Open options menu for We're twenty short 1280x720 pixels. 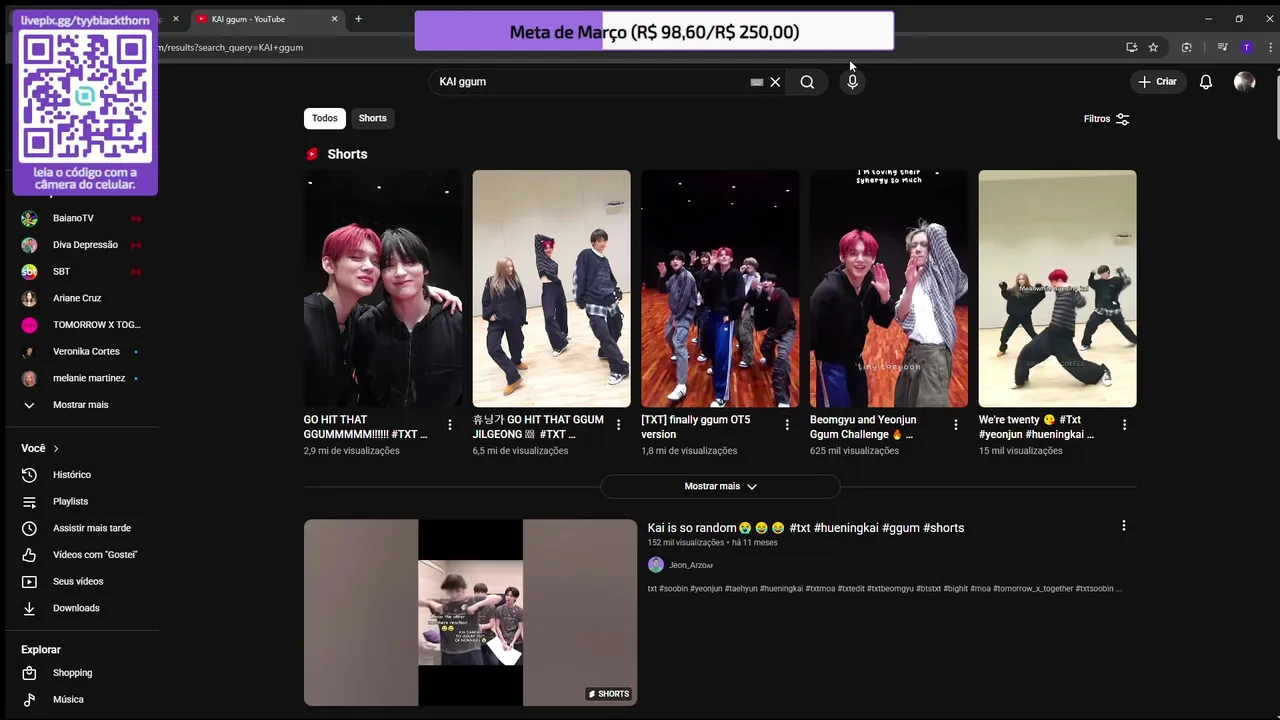[1124, 425]
